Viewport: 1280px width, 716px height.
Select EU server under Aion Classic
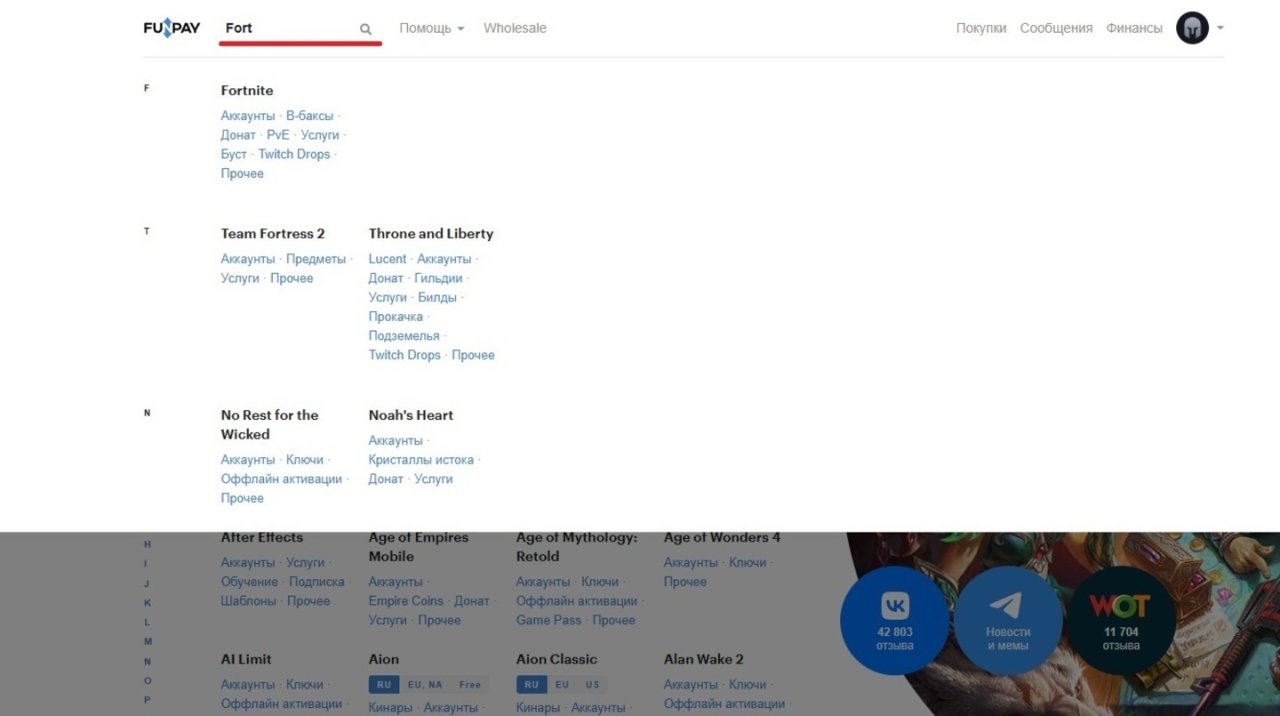click(x=562, y=685)
